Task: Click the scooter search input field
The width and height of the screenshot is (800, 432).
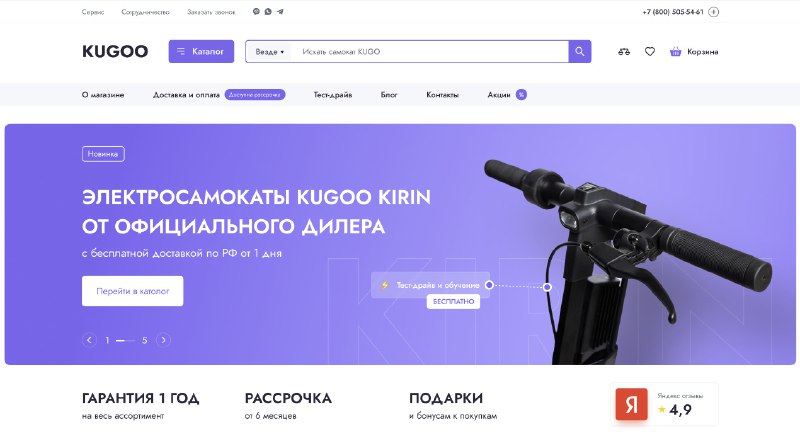Action: tap(430, 52)
